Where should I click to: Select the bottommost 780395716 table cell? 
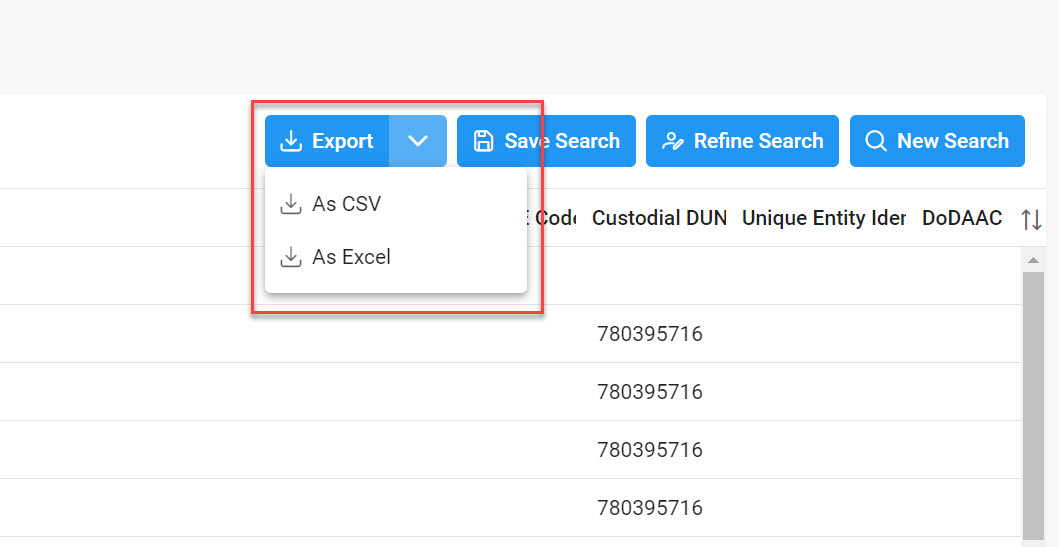(x=650, y=508)
